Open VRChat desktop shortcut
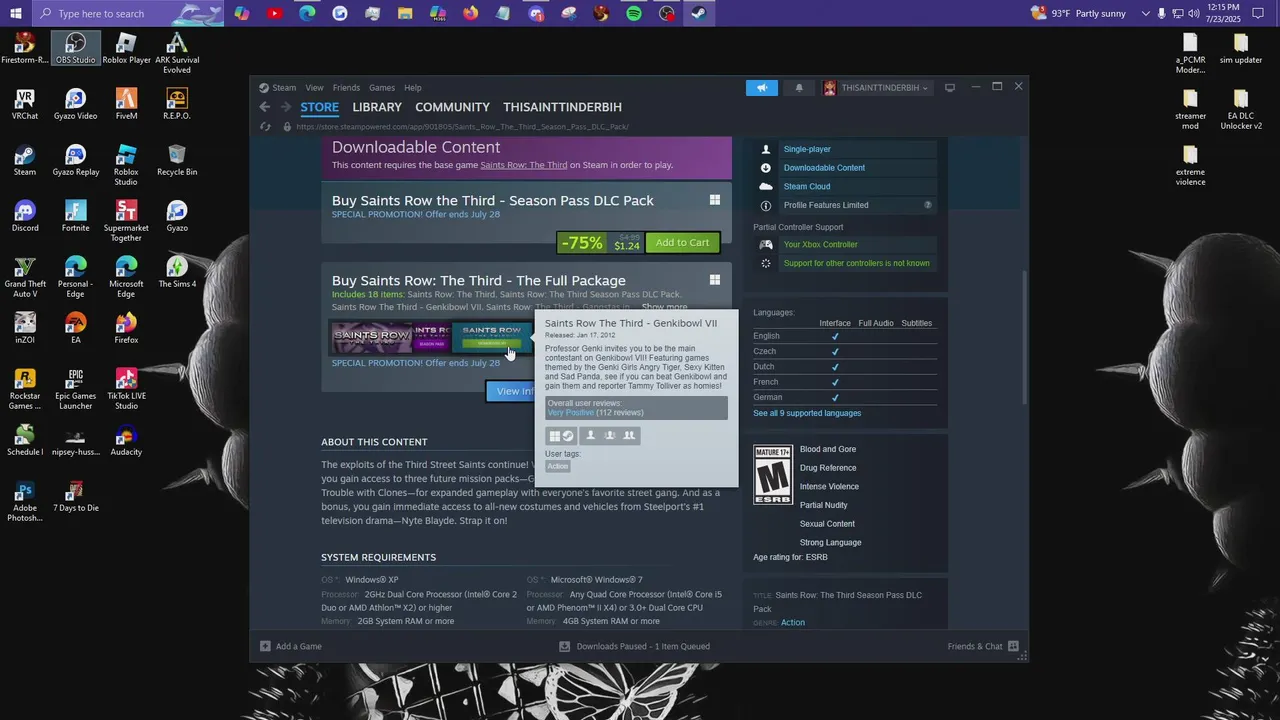Screen dimensions: 1280x720 (x=25, y=103)
